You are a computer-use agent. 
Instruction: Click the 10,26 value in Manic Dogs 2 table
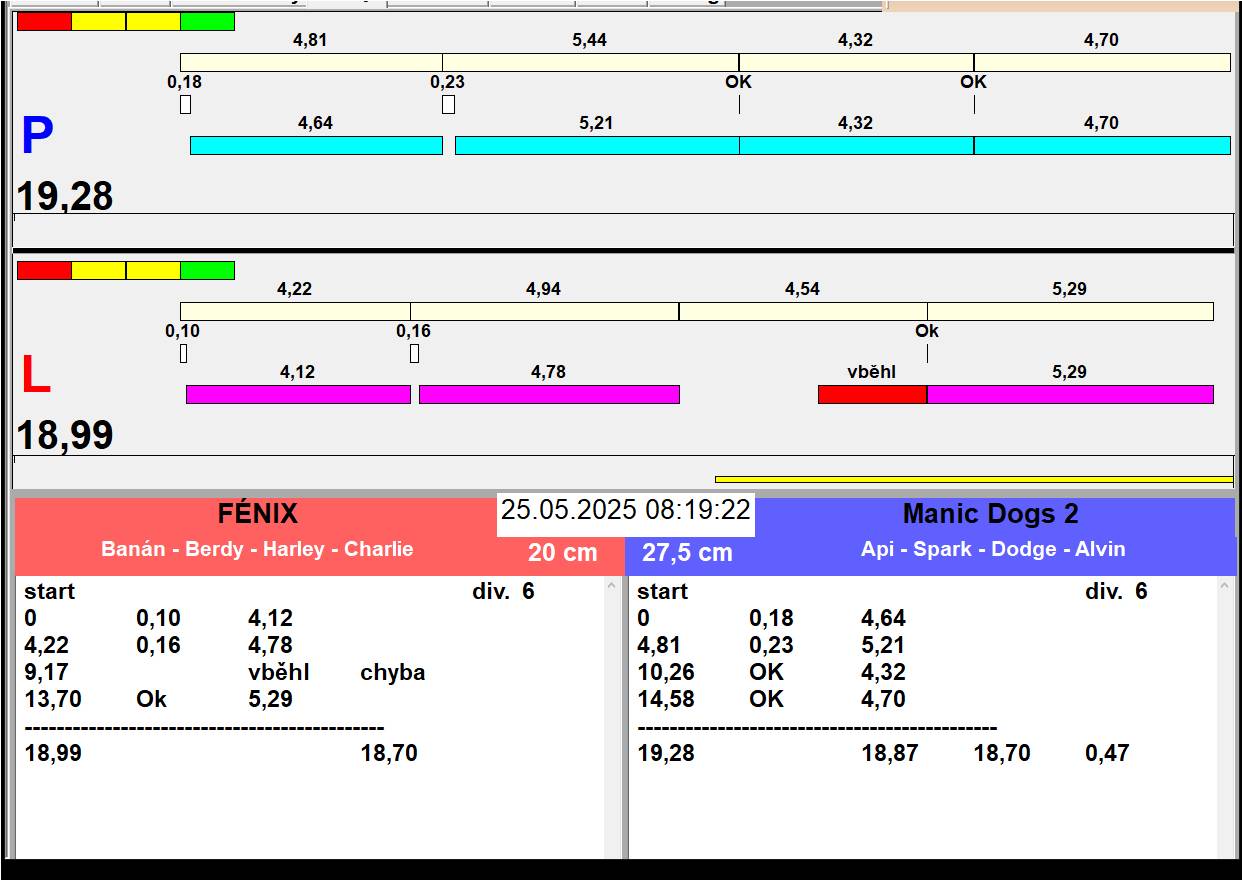tap(666, 672)
